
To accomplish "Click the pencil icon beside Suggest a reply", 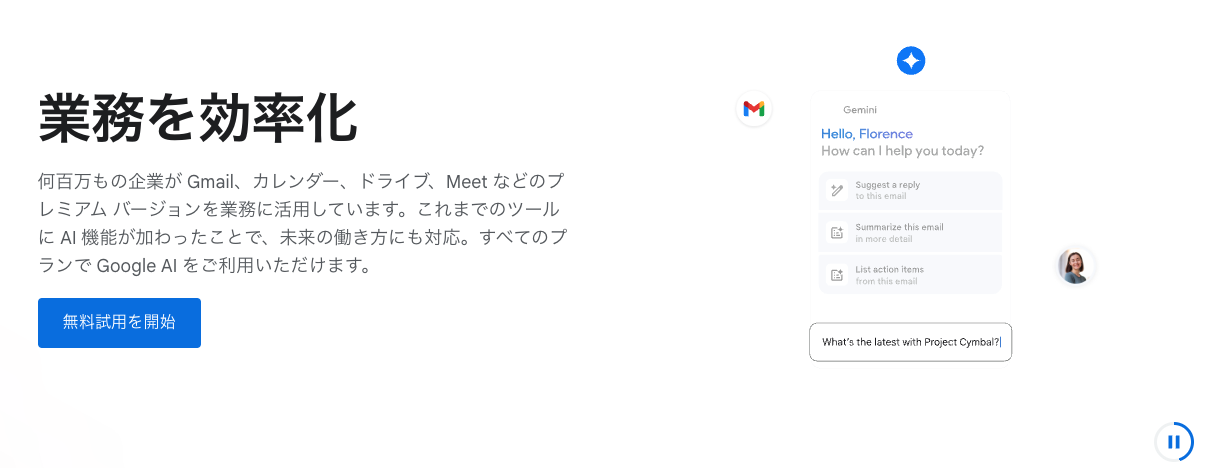I will 837,190.
